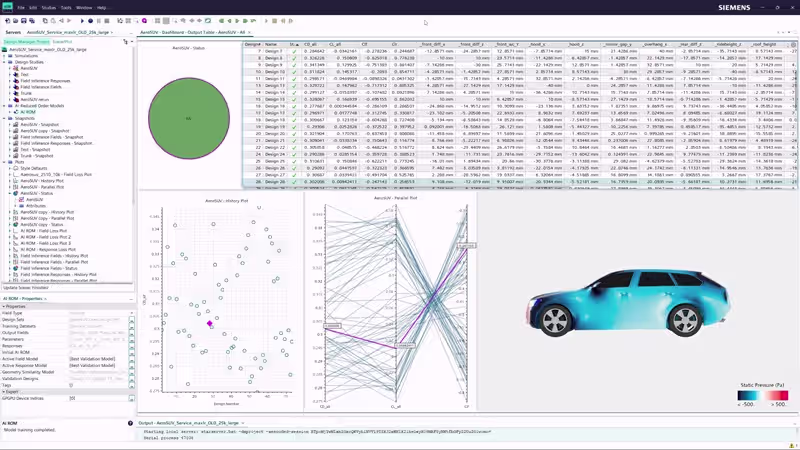
Task: Select Style Defaults tree item
Action: click(34, 168)
